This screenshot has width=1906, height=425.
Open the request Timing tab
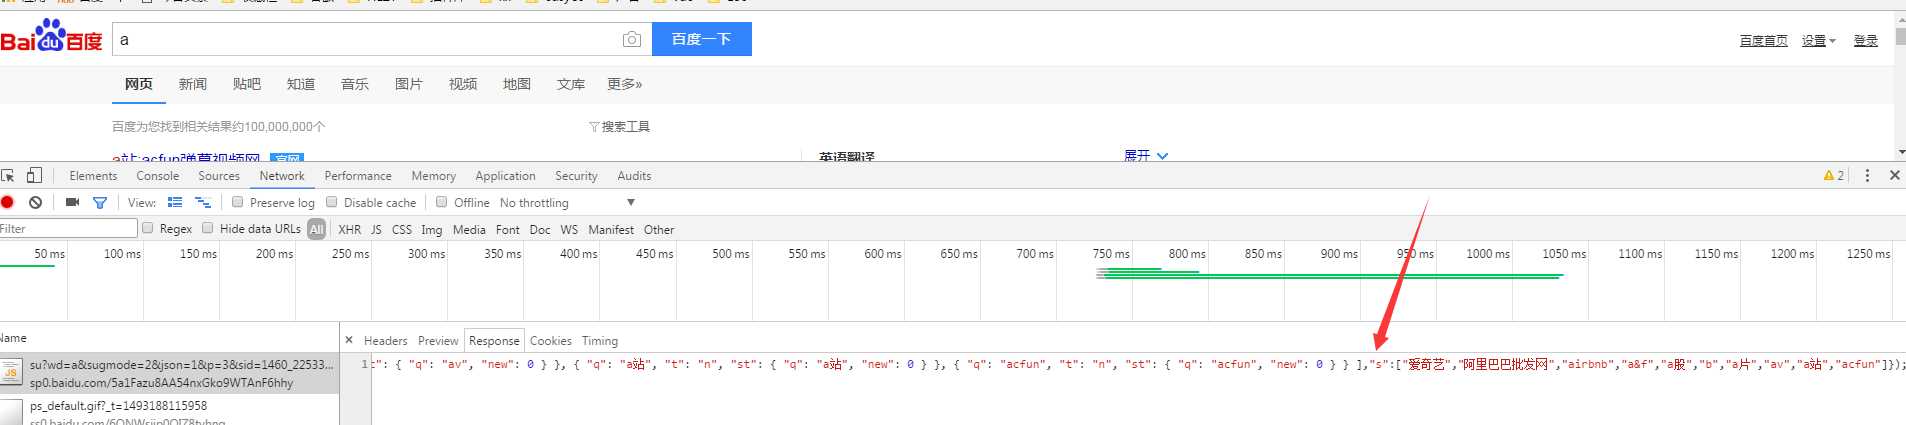point(600,341)
